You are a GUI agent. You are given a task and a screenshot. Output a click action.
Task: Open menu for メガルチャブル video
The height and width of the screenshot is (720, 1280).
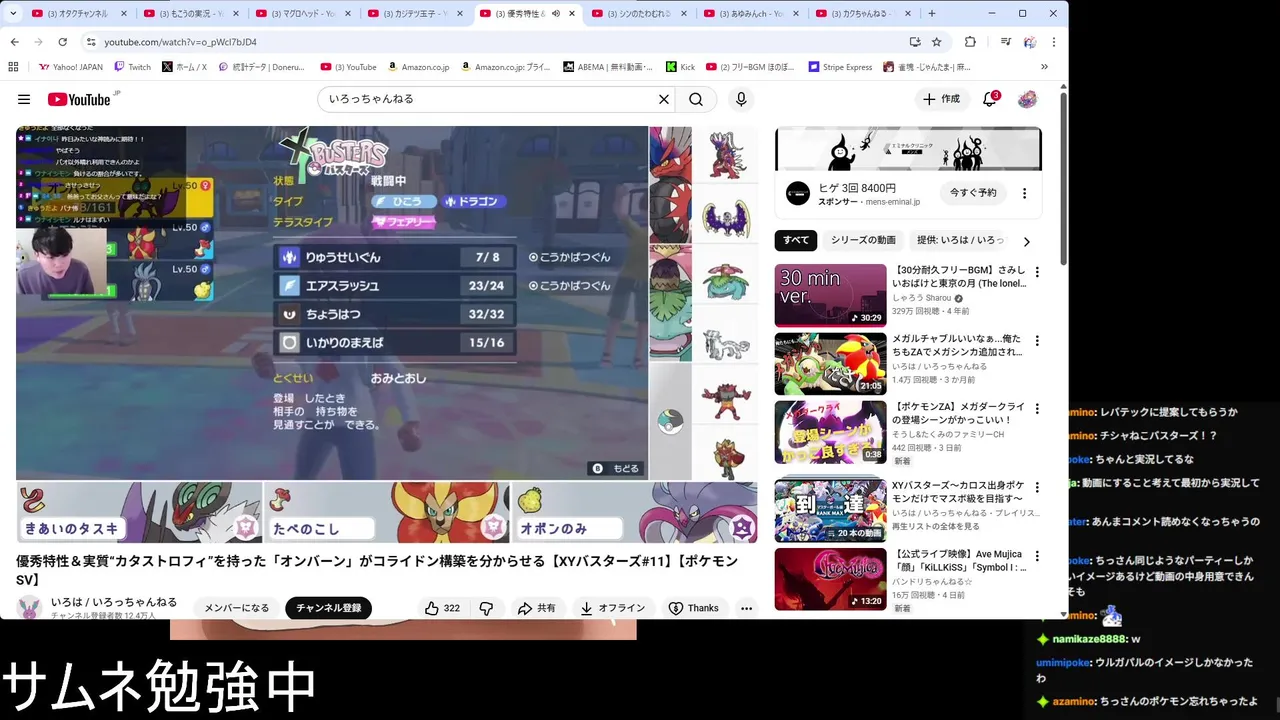coord(1037,341)
